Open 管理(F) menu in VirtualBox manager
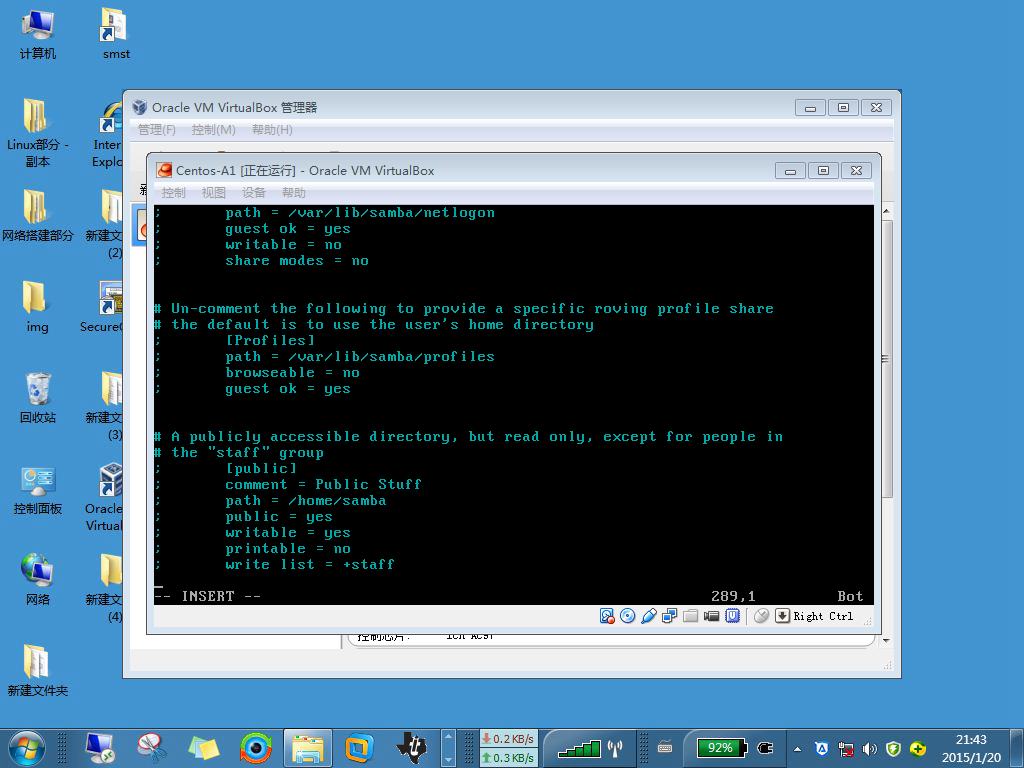The image size is (1024, 768). point(157,130)
